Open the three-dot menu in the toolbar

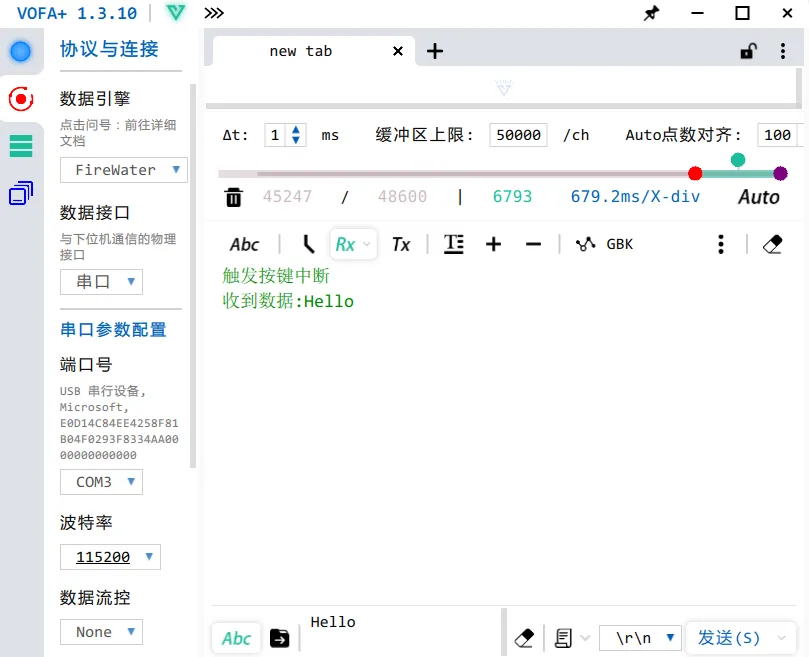click(x=721, y=243)
